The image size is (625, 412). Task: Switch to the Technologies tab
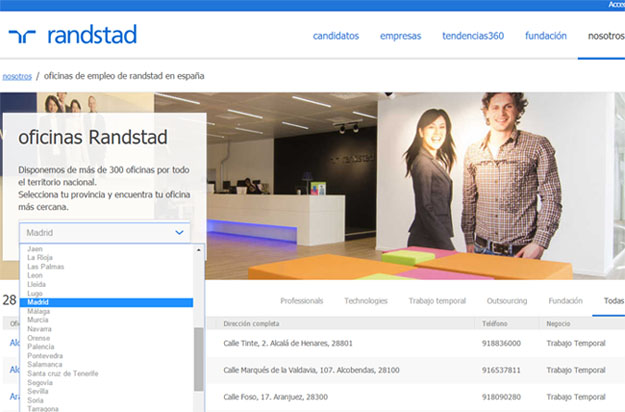pyautogui.click(x=366, y=301)
